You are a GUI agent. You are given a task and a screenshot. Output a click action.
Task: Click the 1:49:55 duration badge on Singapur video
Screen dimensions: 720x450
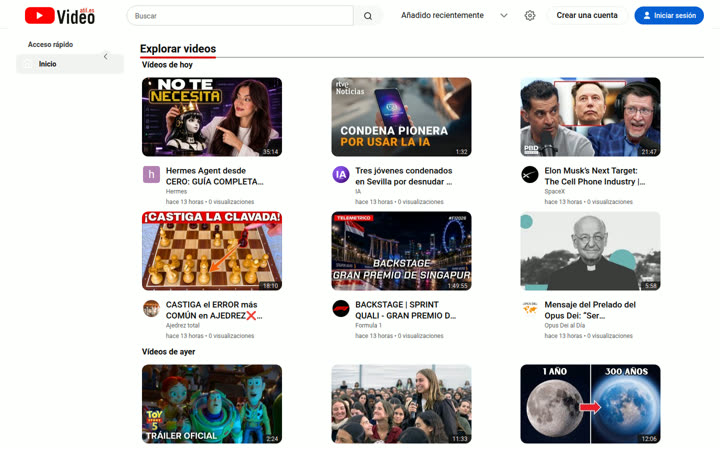[x=457, y=286]
